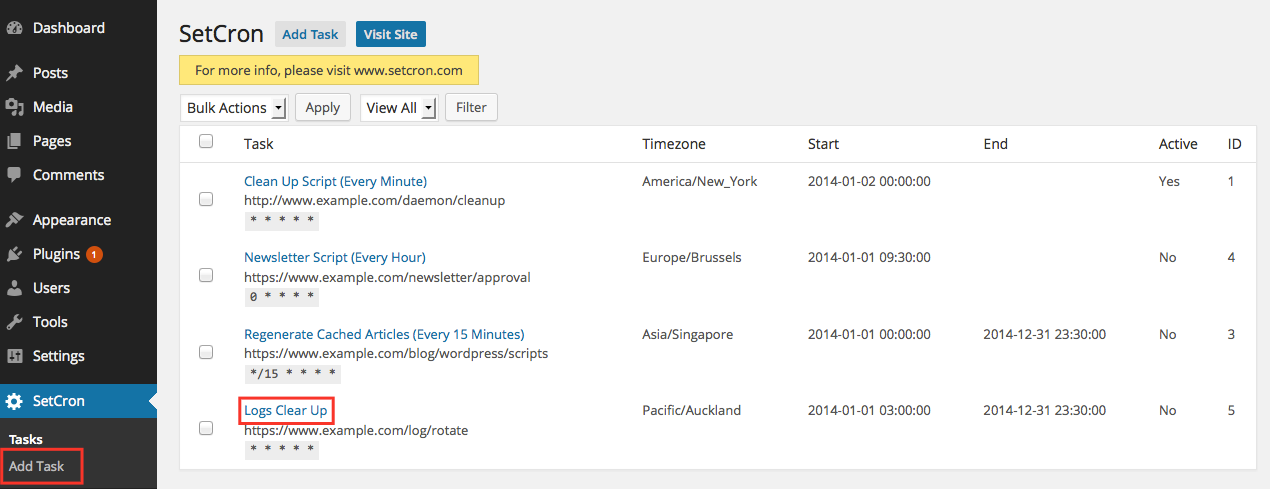
Task: Click the URL http://www.example.com/daemon/cleanup
Action: (x=374, y=200)
